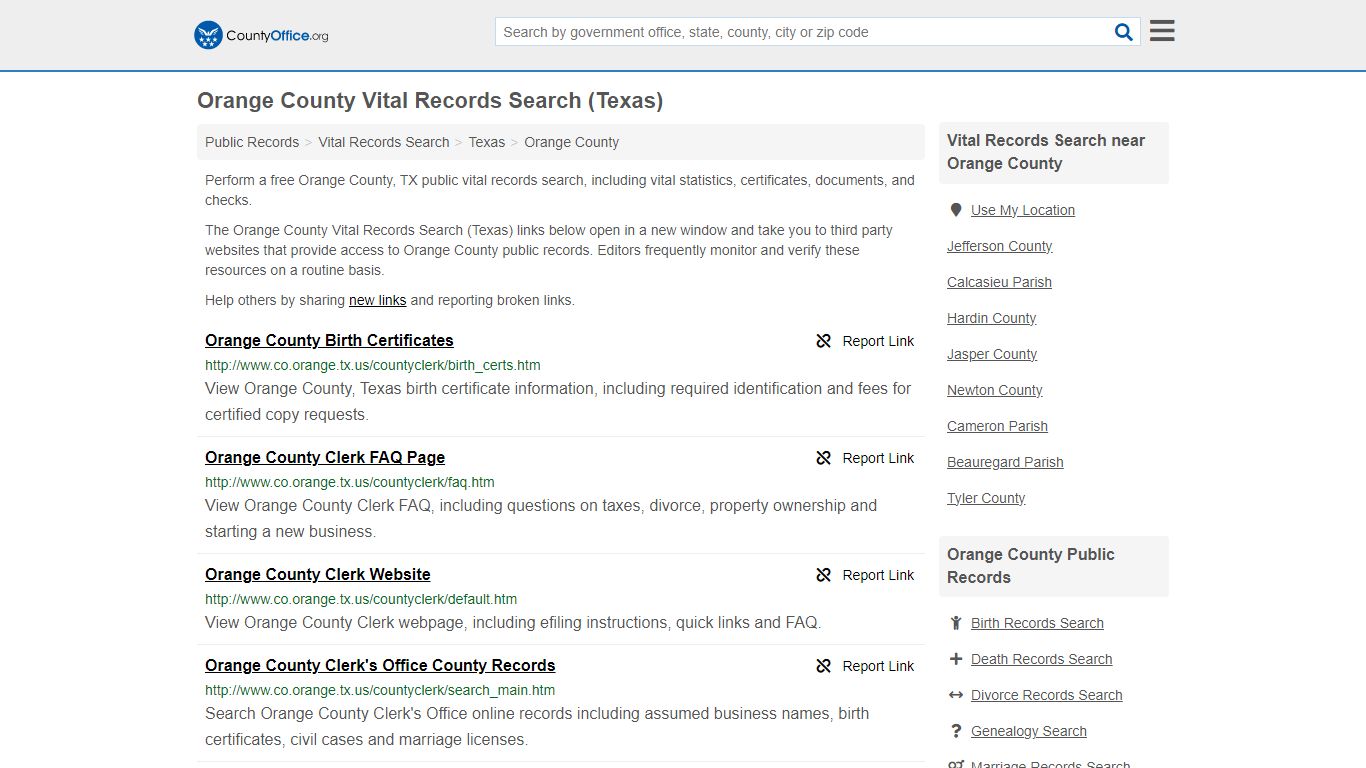The width and height of the screenshot is (1366, 768).
Task: Click the search_main.htm URL text
Action: tap(380, 690)
